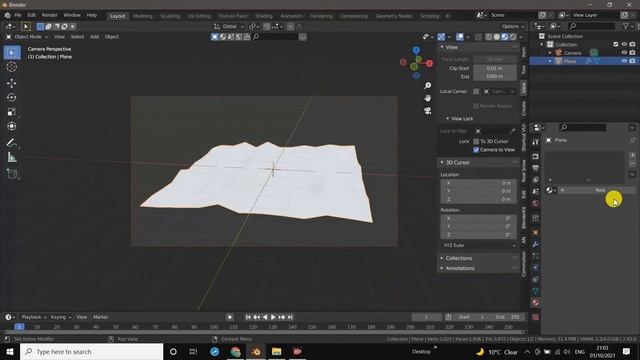
Task: Enable Lock To 3D Cursor checkbox
Action: (476, 141)
